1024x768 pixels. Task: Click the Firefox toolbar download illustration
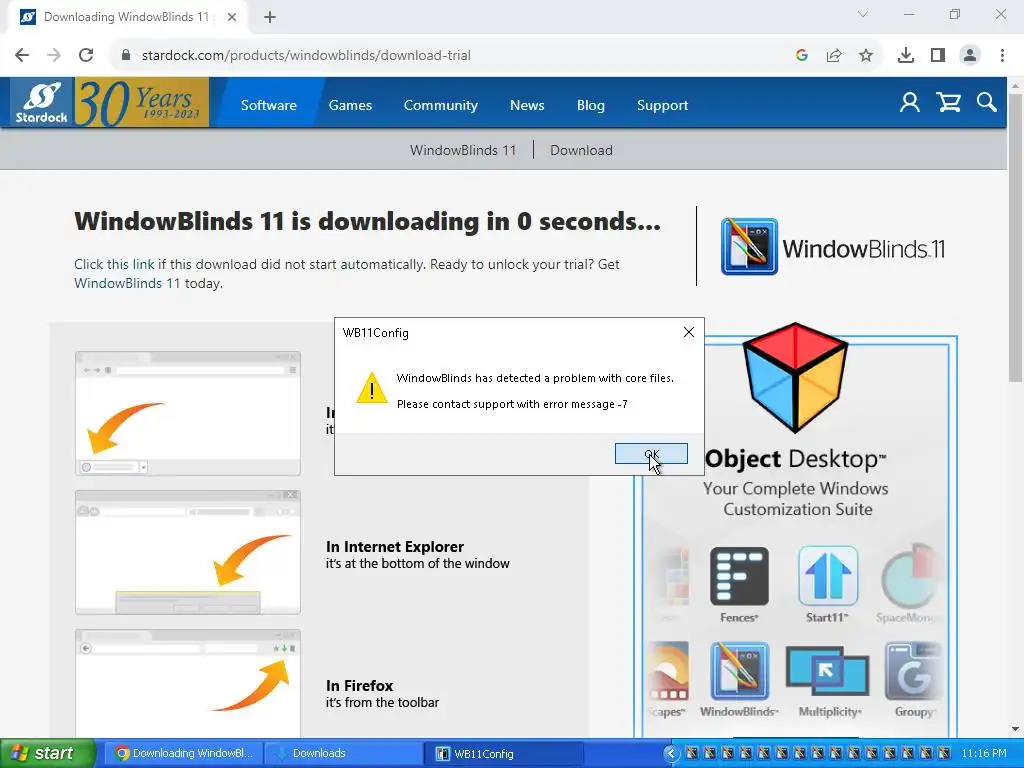coord(188,684)
